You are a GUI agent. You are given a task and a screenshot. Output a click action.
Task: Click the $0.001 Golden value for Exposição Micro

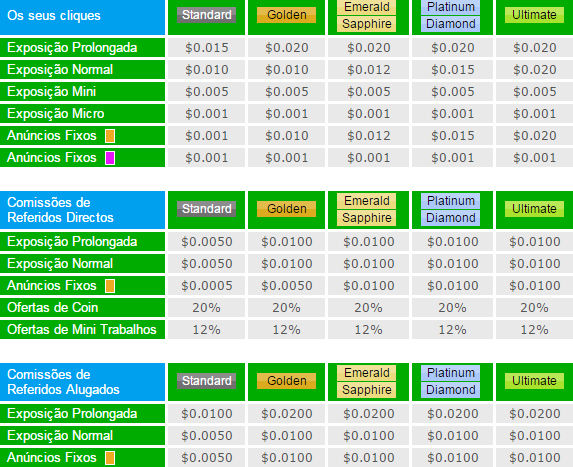point(286,114)
